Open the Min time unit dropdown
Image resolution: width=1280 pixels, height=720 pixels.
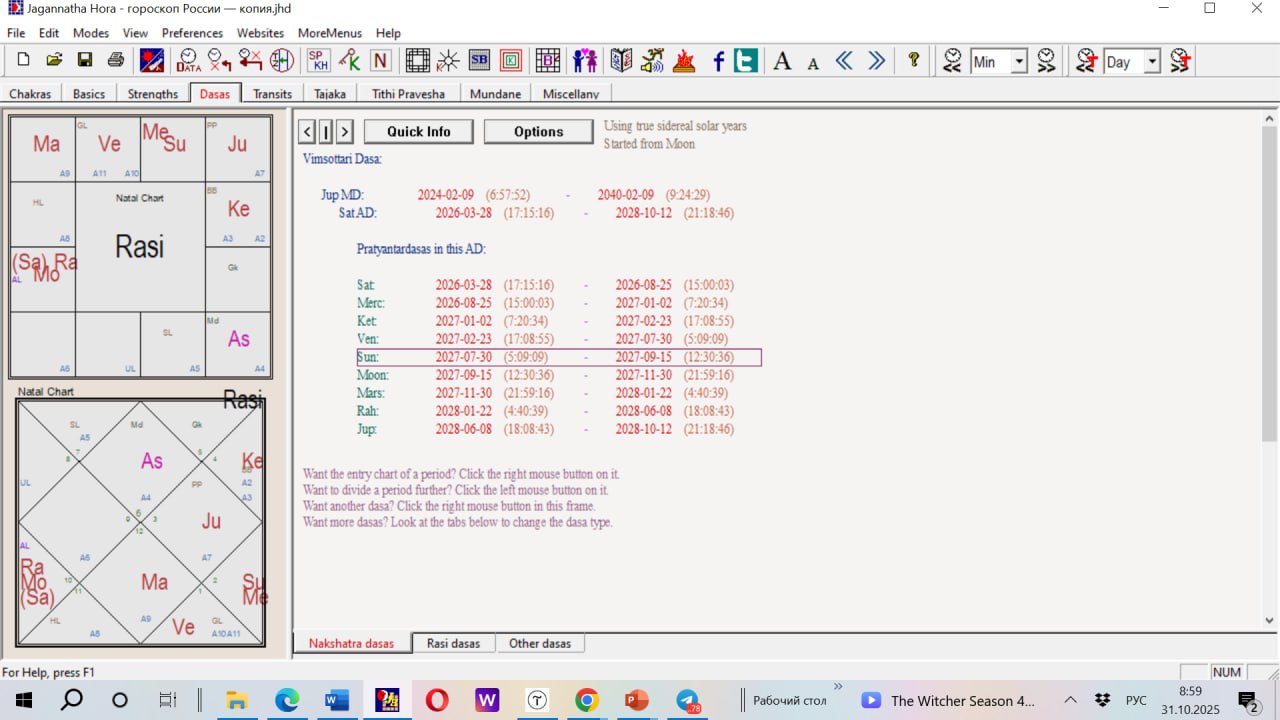pyautogui.click(x=1019, y=62)
